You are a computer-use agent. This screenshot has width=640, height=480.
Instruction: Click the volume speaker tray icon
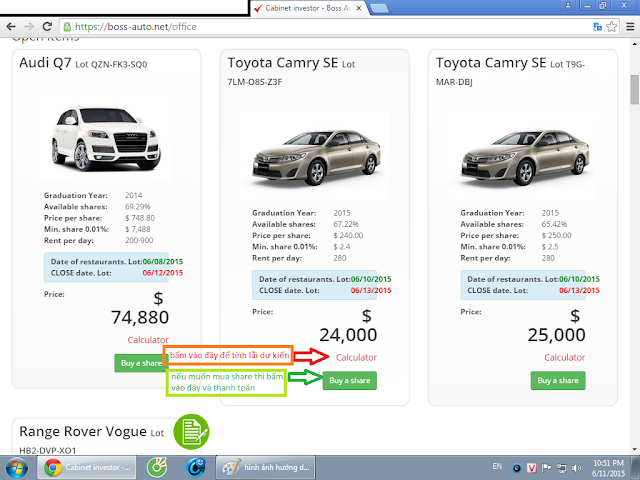tap(577, 468)
